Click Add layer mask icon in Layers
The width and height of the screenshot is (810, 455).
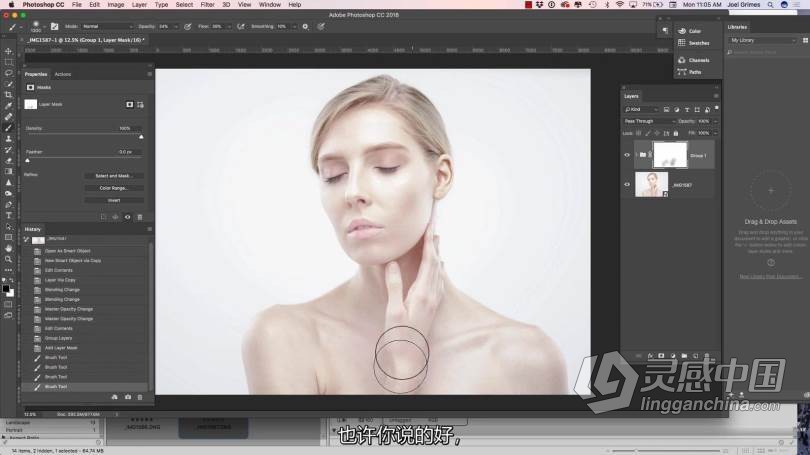[x=661, y=356]
